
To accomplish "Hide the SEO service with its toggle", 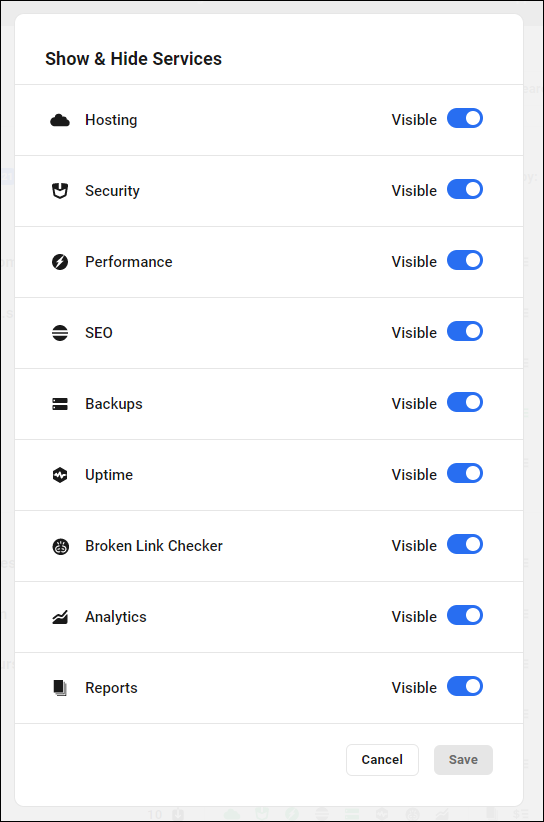I will click(x=465, y=331).
